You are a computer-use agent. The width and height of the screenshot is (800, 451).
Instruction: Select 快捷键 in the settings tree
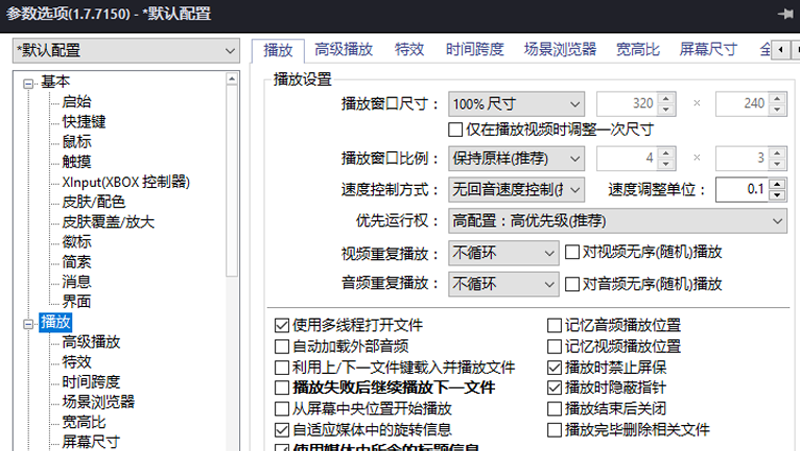[x=83, y=122]
